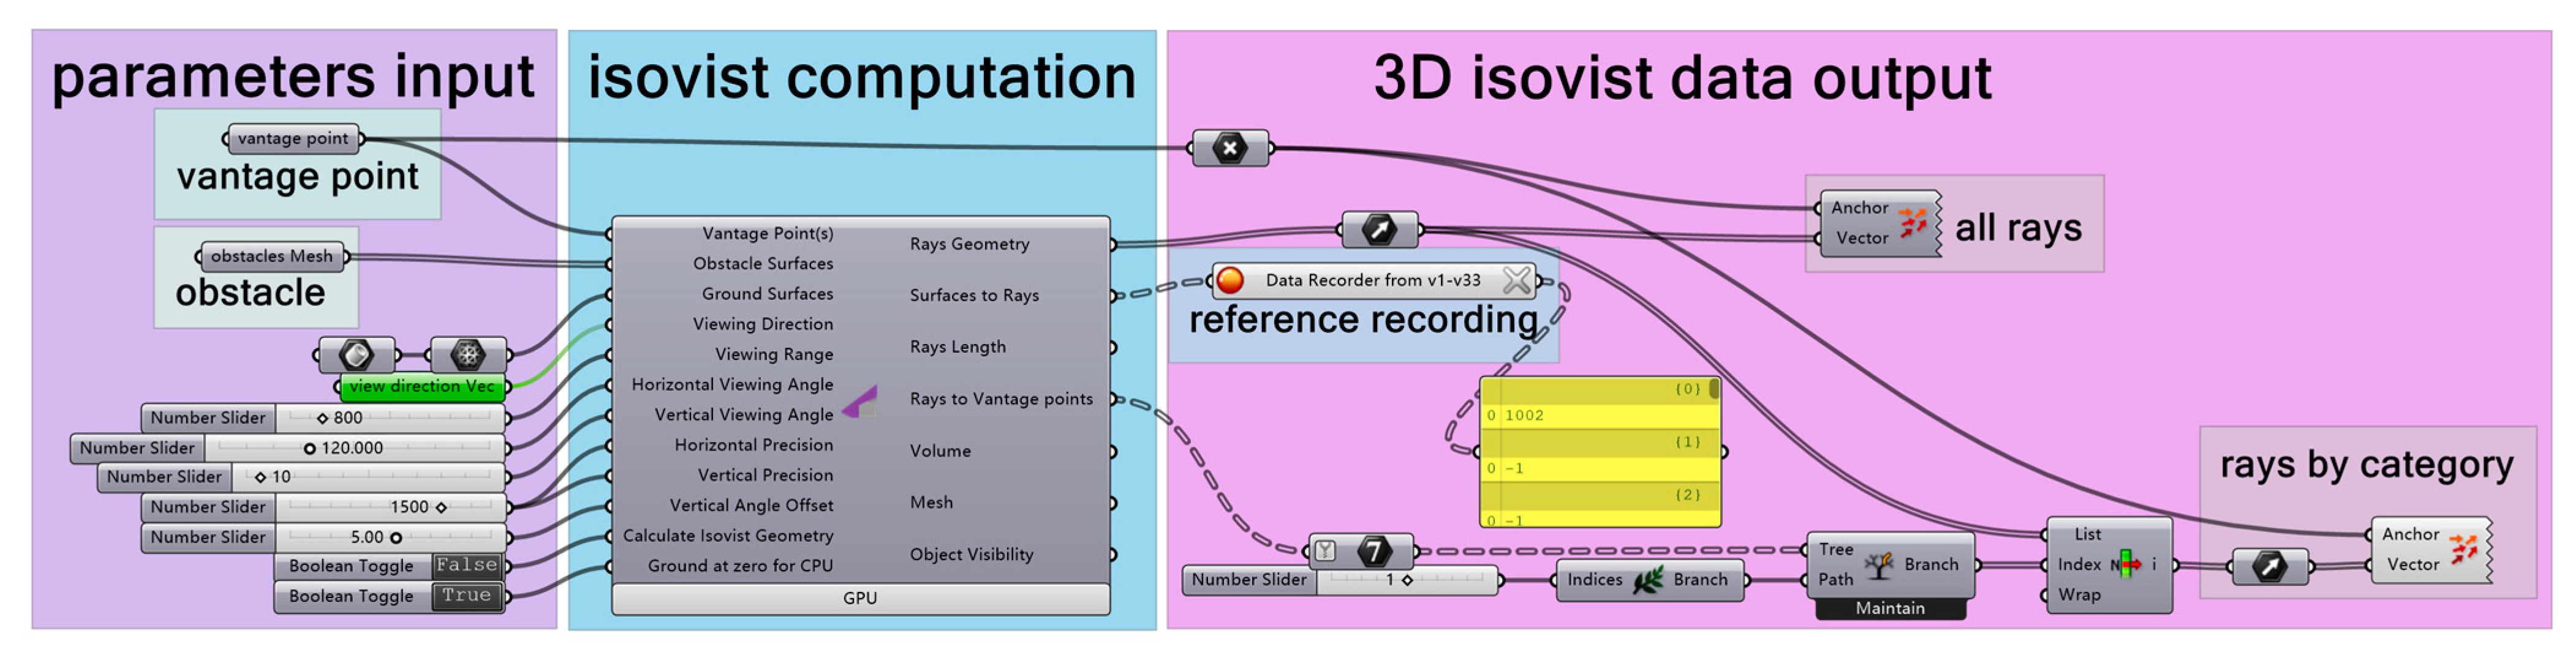Click the Vertical Viewing Angle input label
The image size is (2576, 652).
[744, 415]
